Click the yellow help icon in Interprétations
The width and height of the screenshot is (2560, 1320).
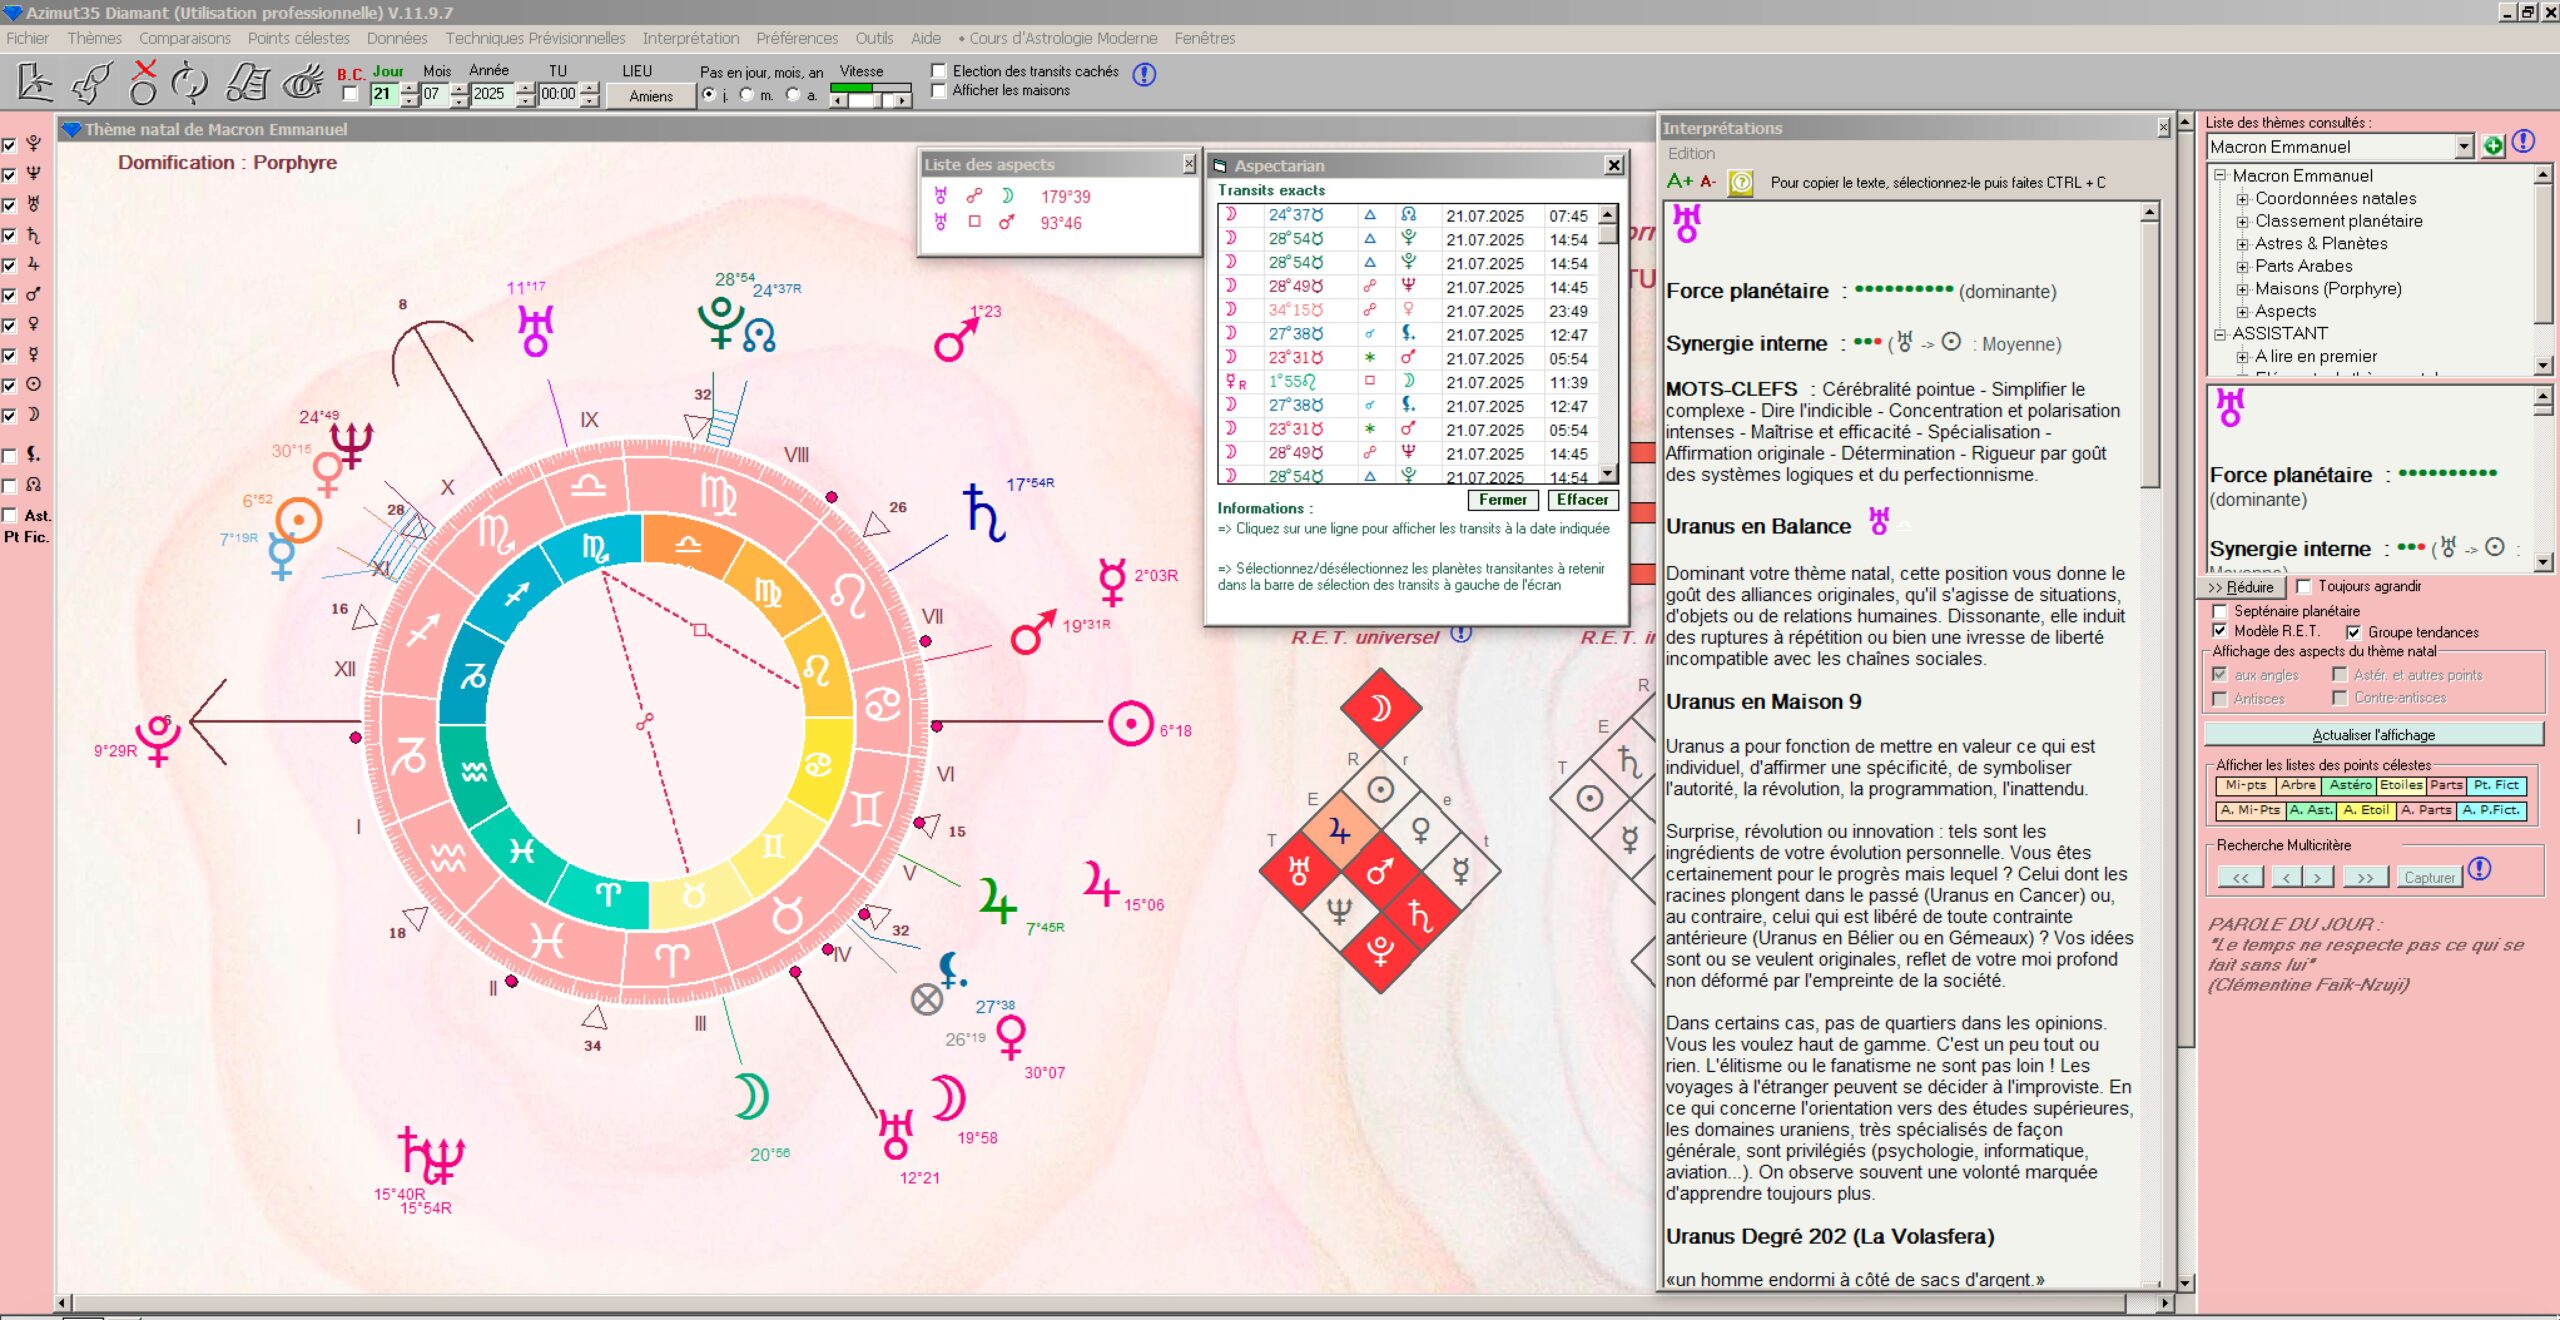(1741, 183)
